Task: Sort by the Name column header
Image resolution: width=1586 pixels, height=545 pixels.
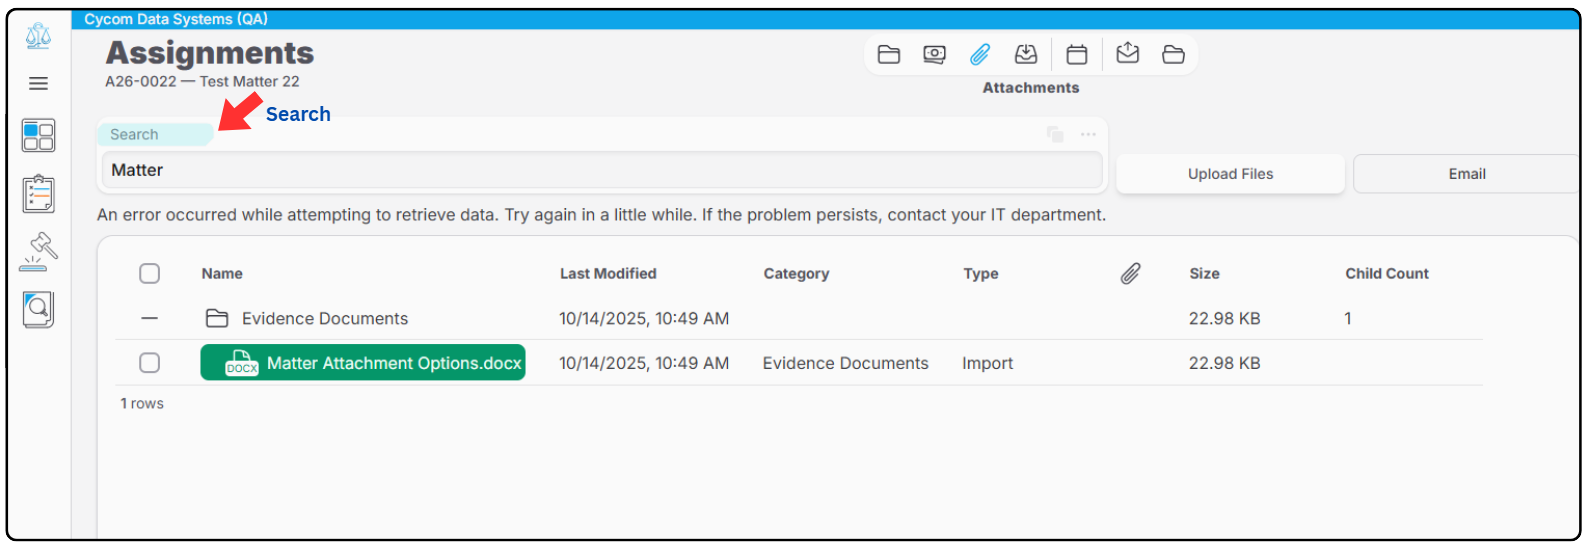Action: [x=222, y=273]
